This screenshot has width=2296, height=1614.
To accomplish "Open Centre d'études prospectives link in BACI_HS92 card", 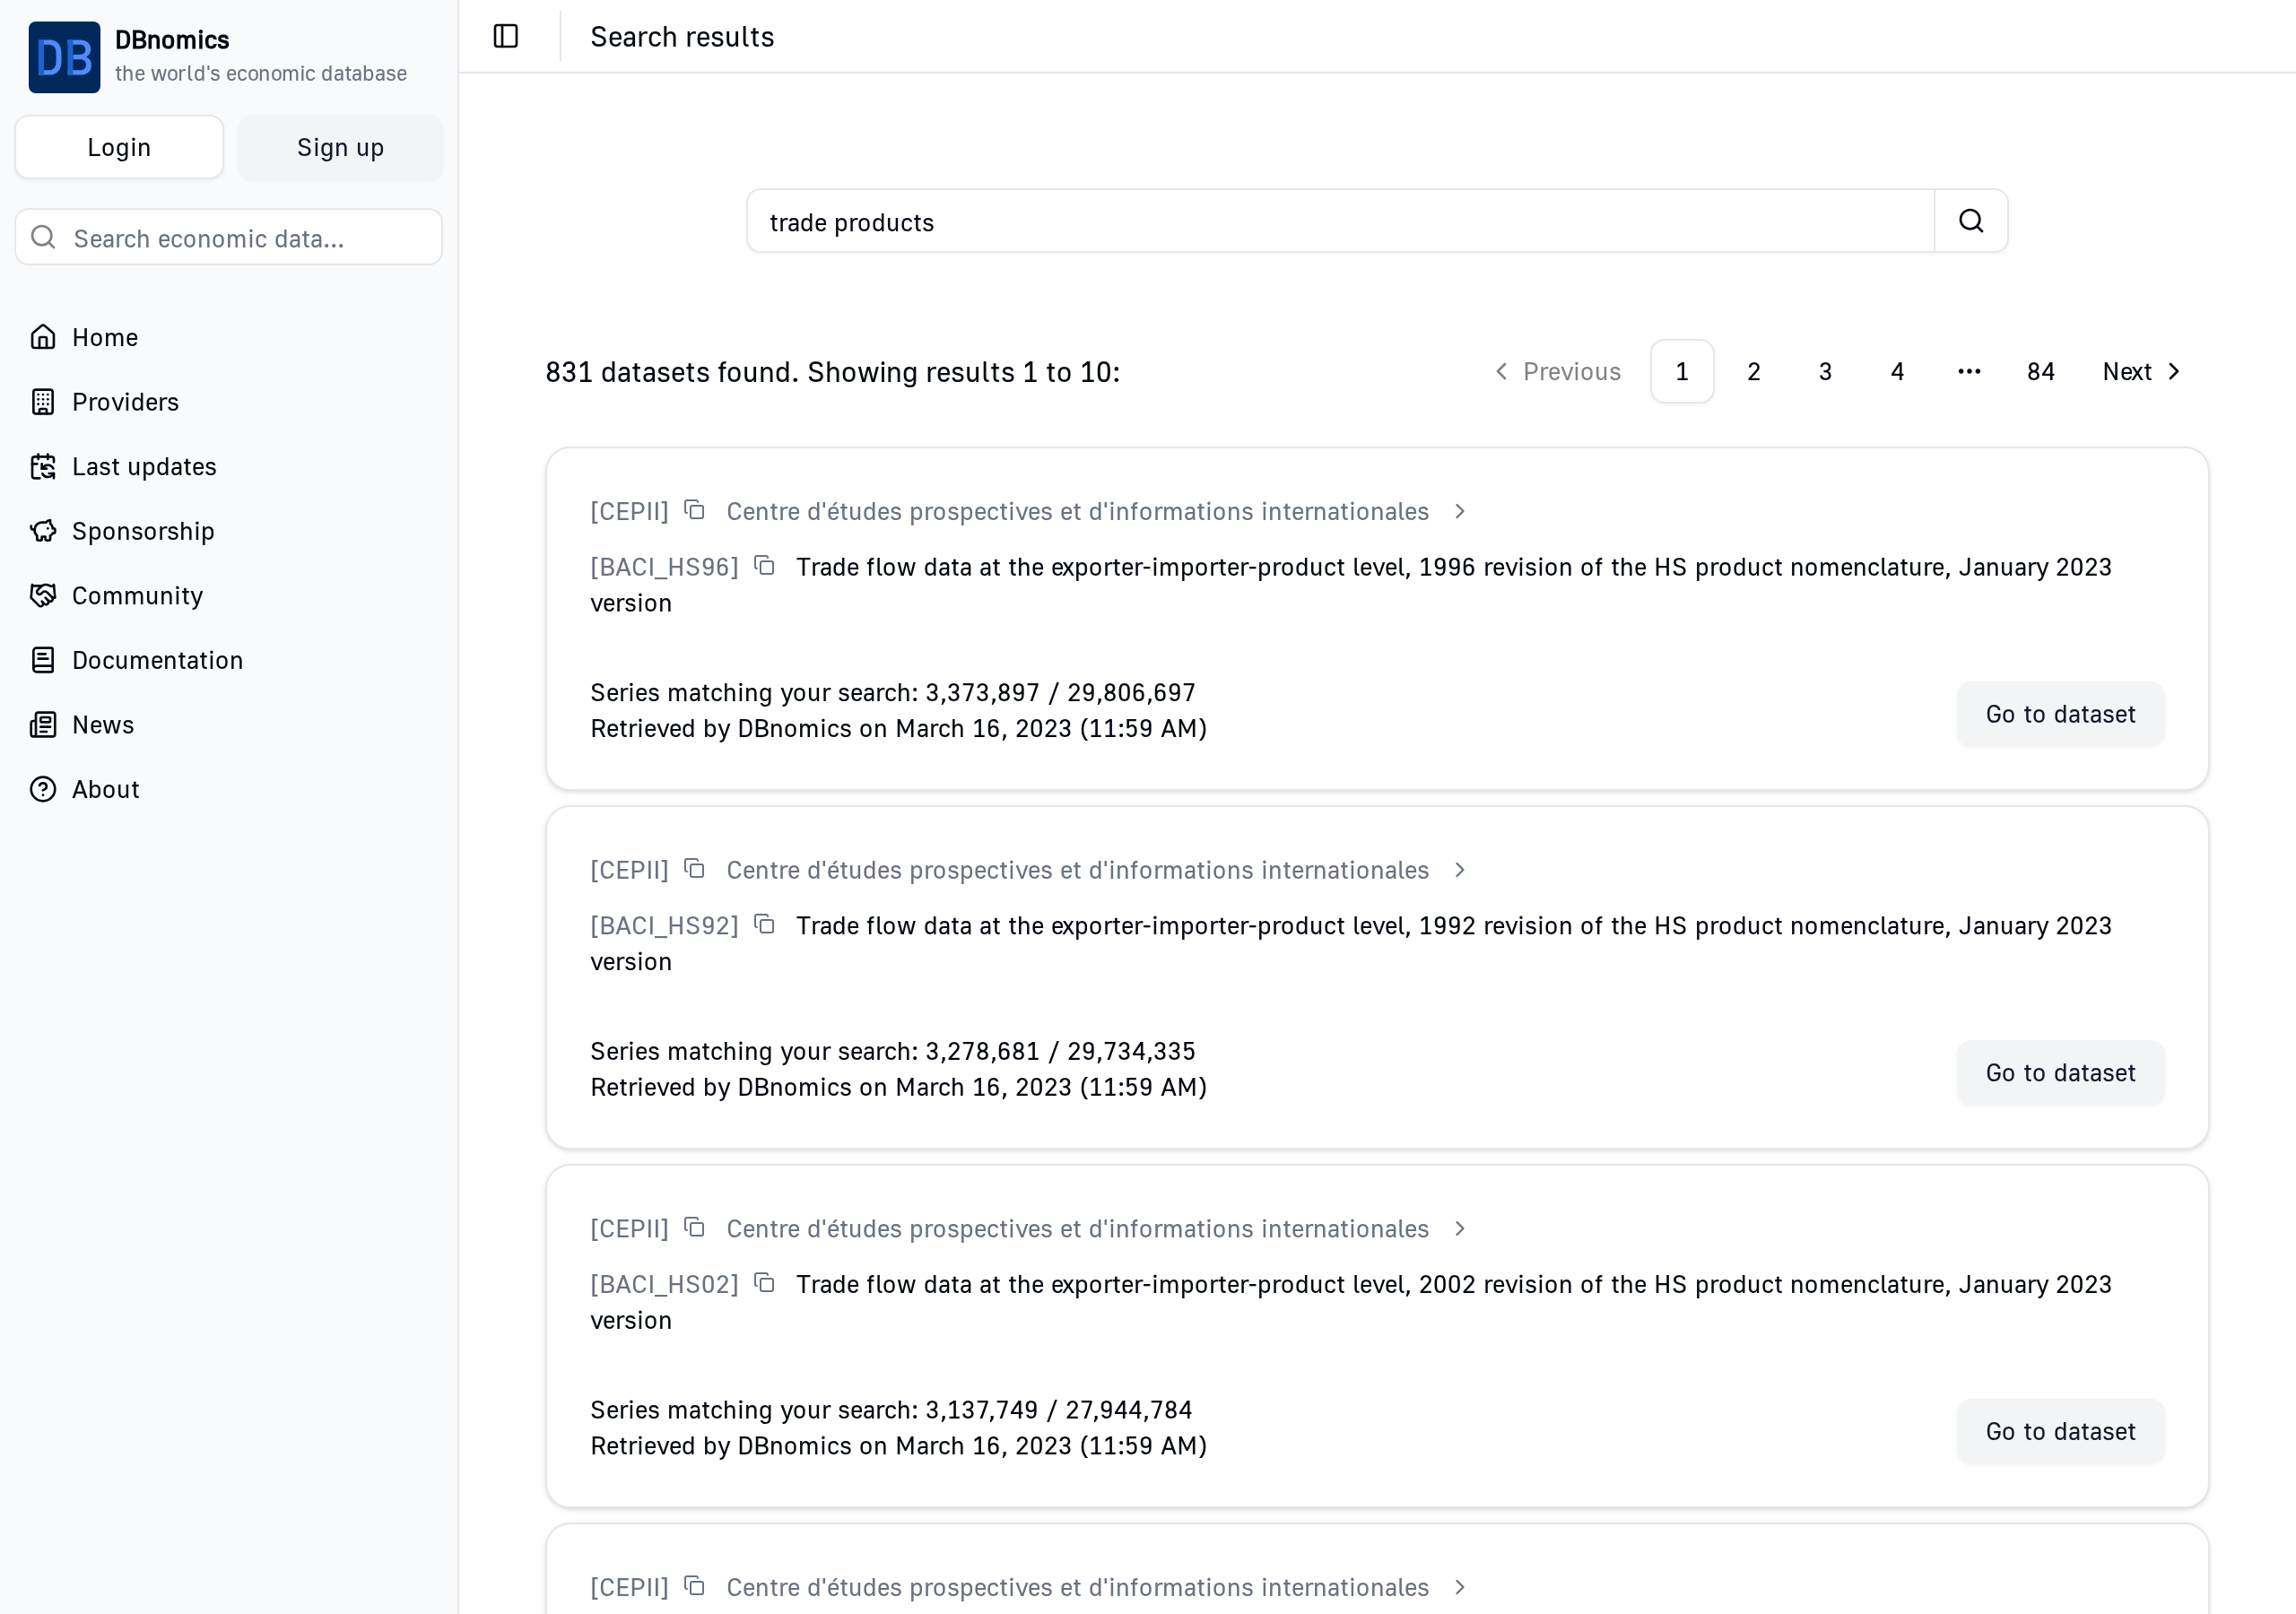I will click(x=1077, y=870).
